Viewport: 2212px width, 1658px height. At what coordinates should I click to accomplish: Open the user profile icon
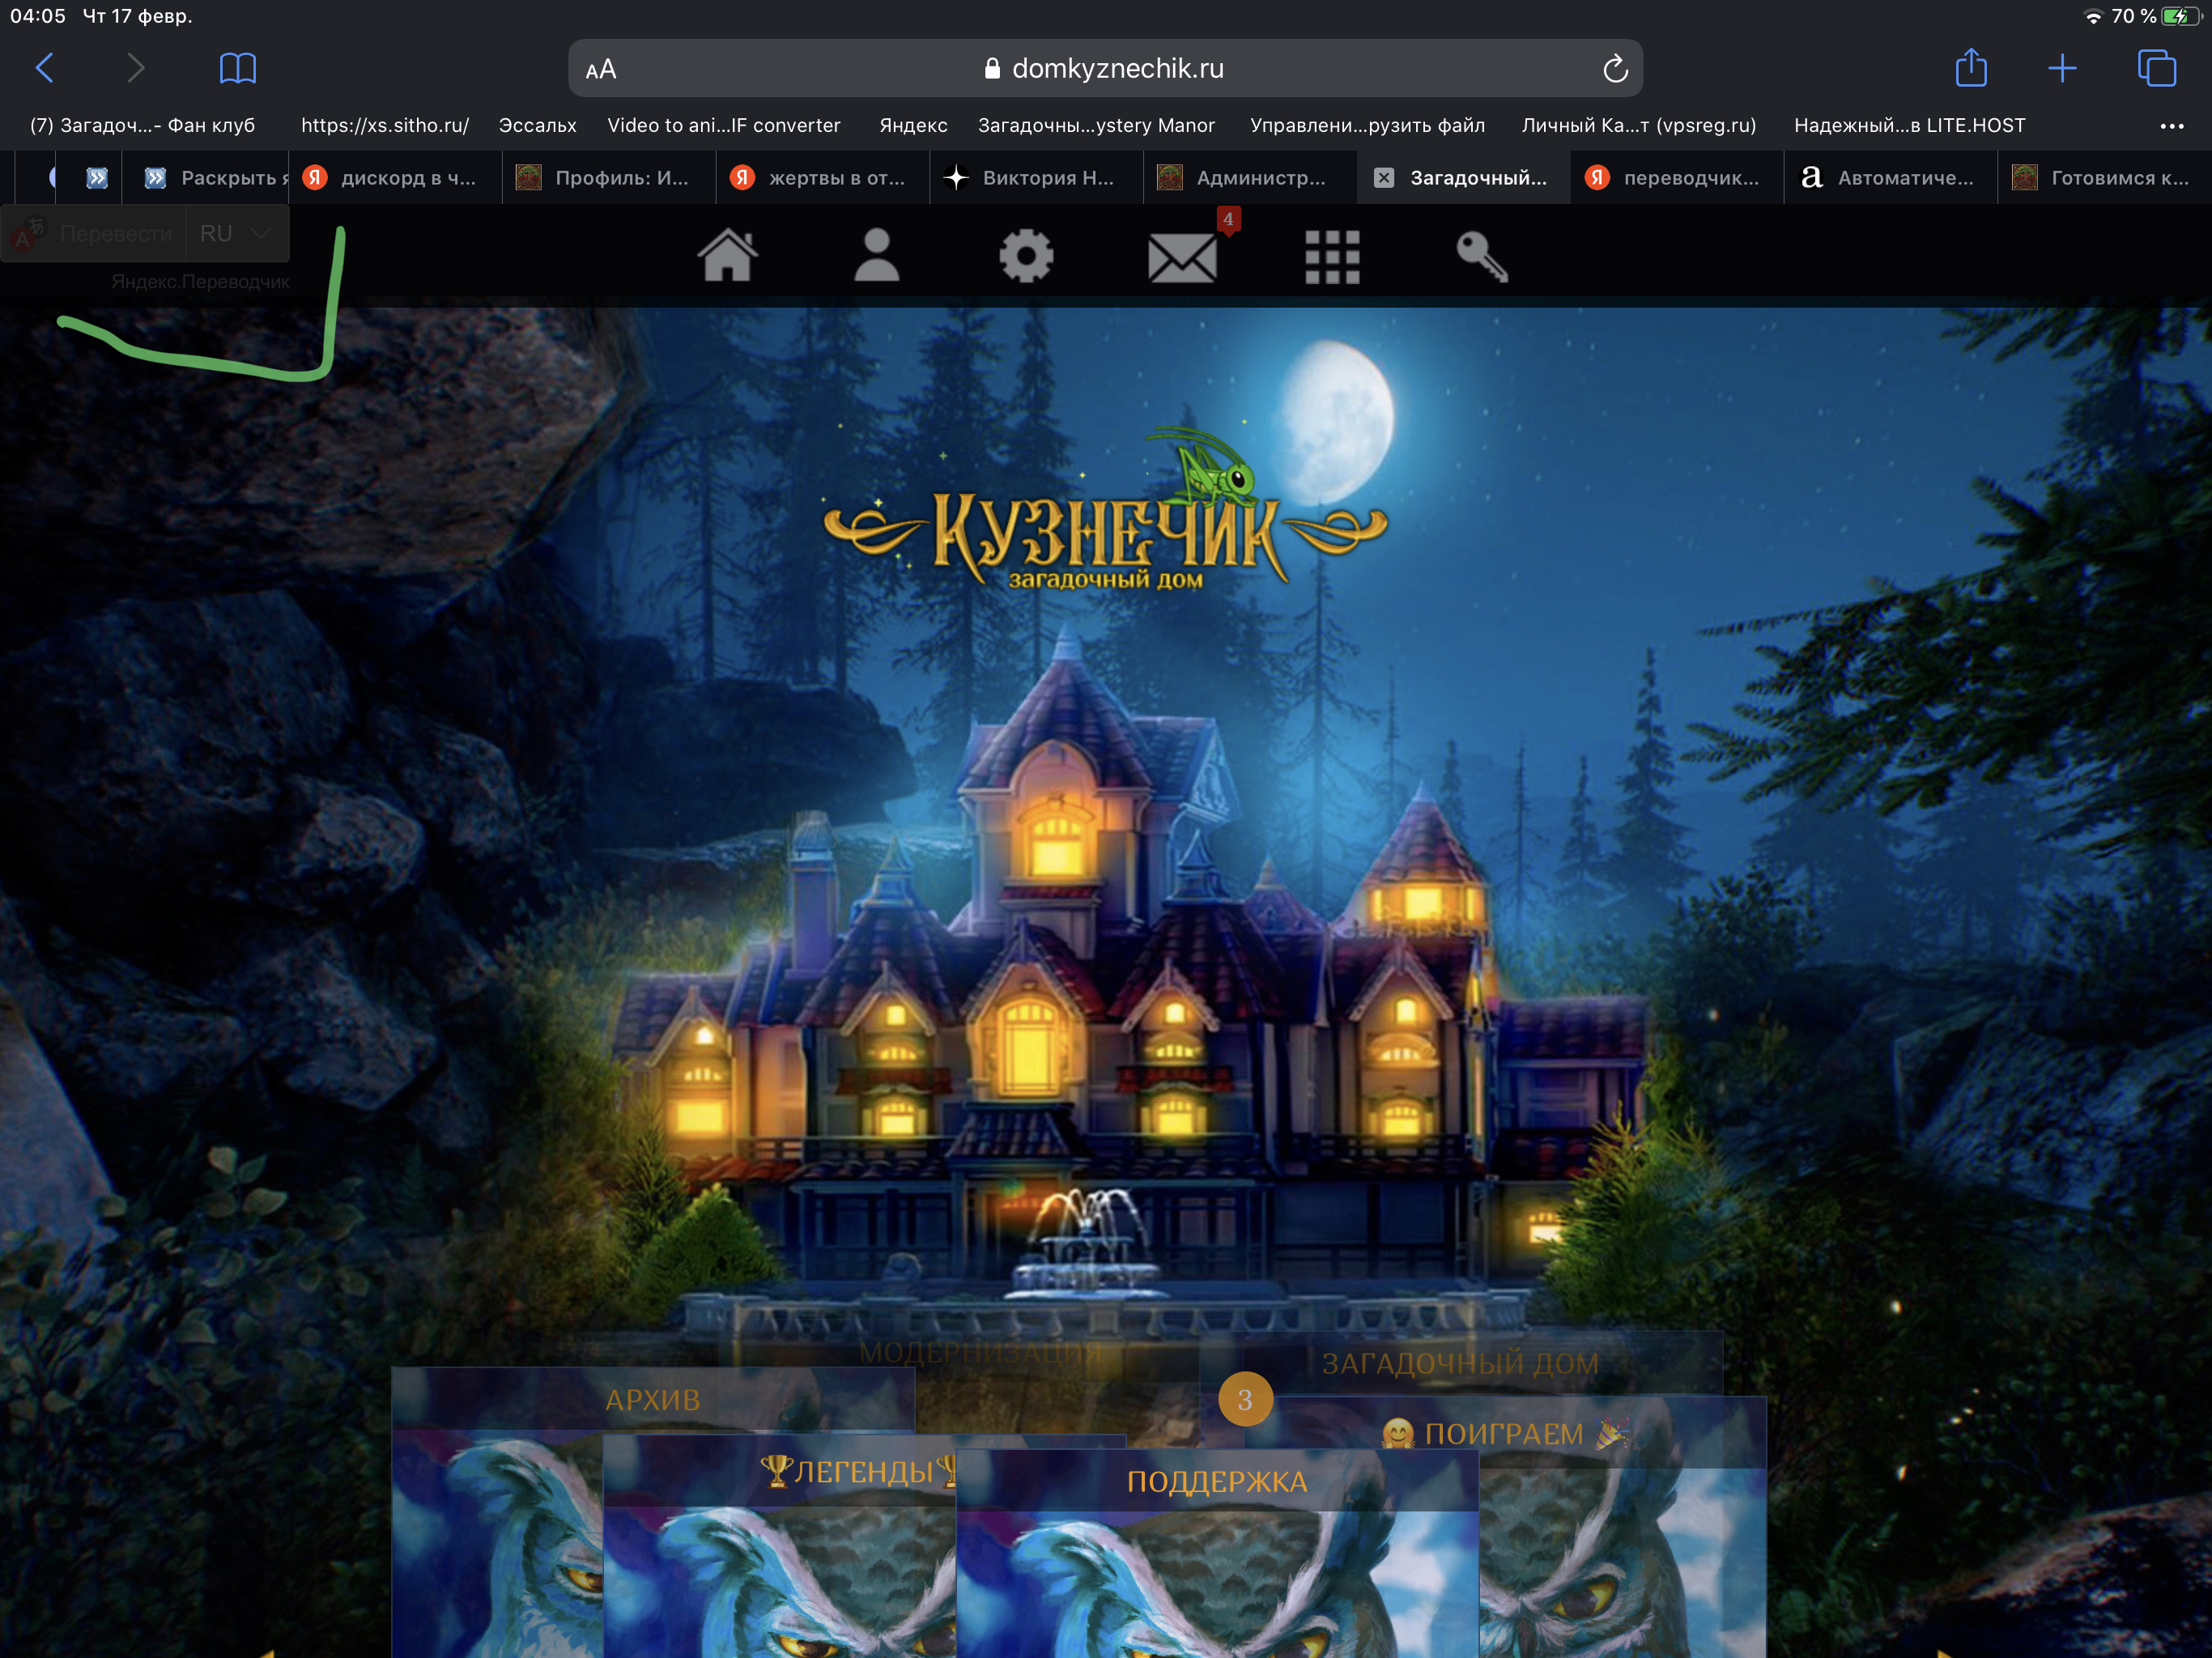tap(877, 256)
